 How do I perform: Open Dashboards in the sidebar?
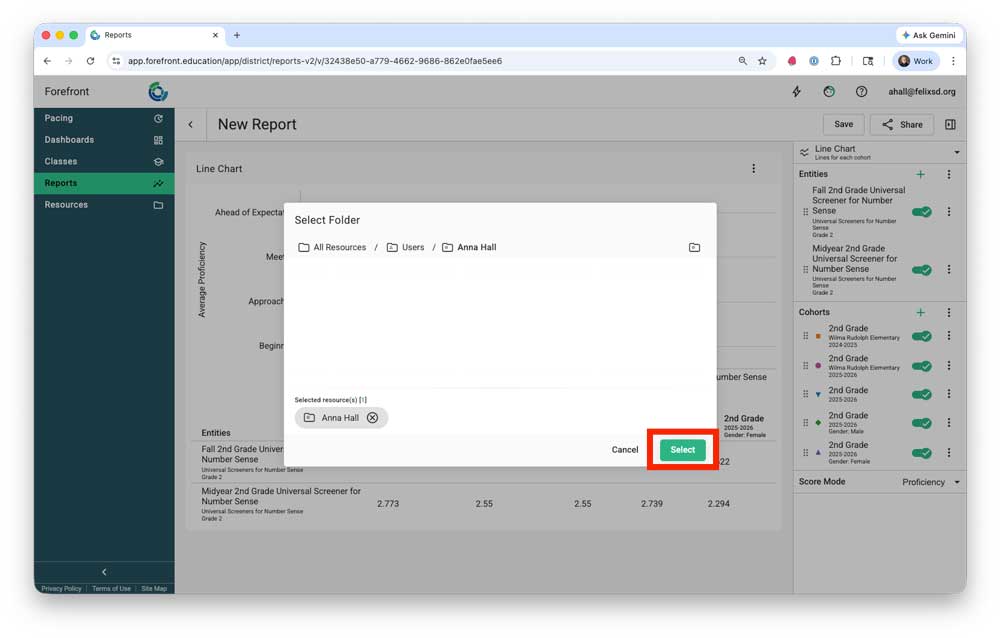point(69,140)
